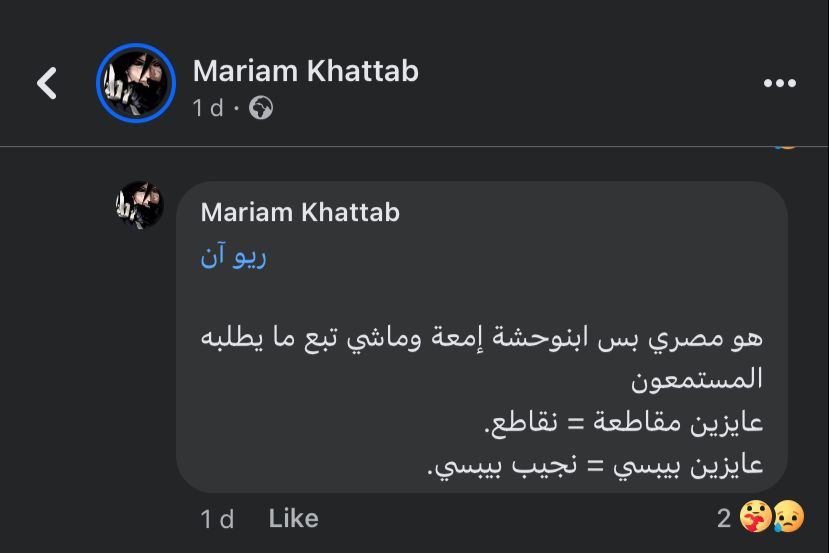The height and width of the screenshot is (553, 829).
Task: Click the globe public audience icon
Action: pyautogui.click(x=261, y=108)
